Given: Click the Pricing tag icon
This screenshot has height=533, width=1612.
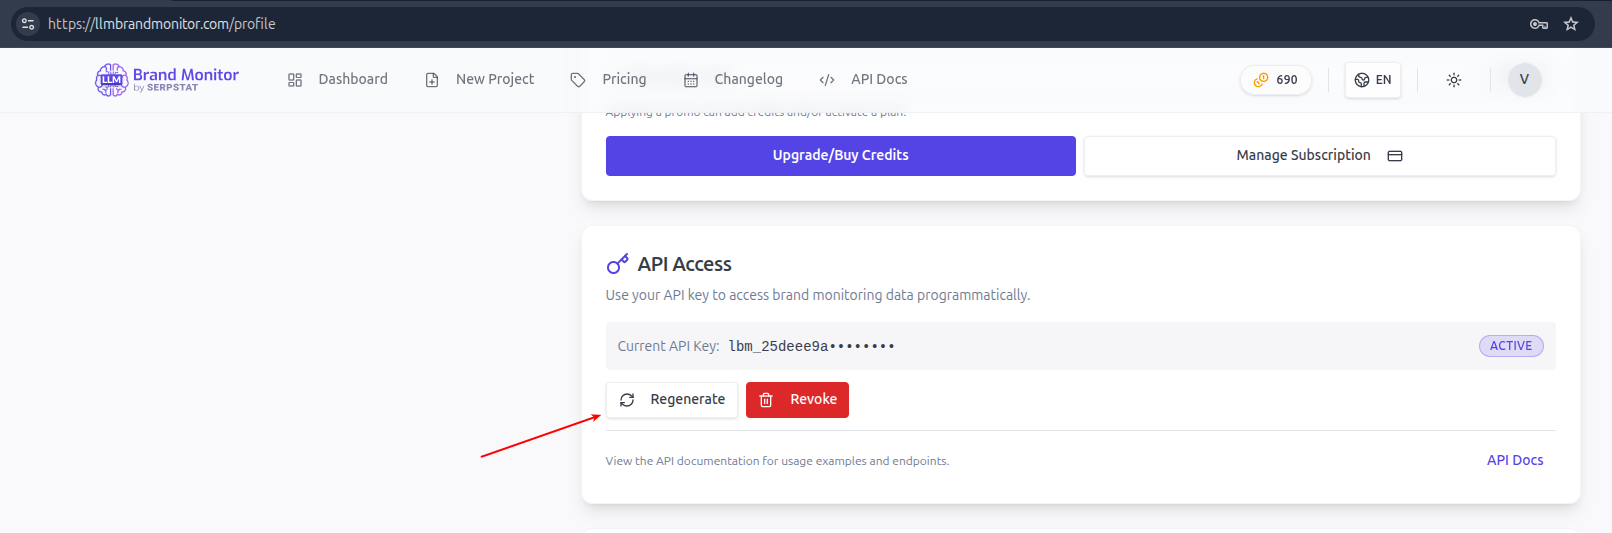Looking at the screenshot, I should pos(578,80).
